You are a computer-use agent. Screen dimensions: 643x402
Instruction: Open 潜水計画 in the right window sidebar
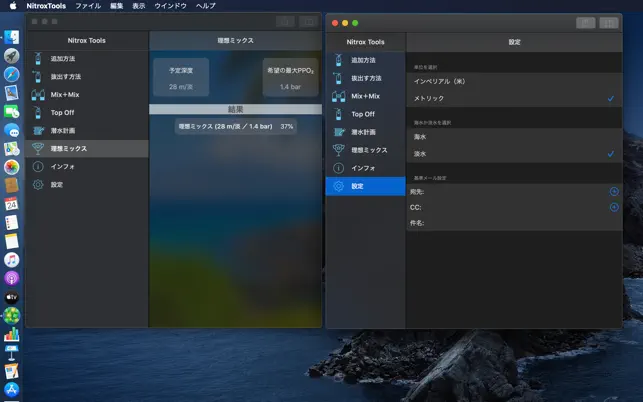365,132
